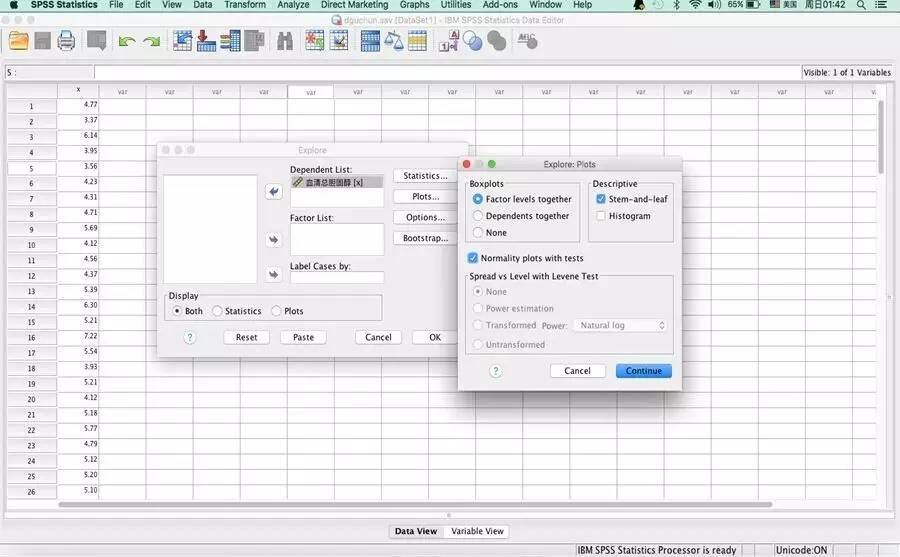Open Find with the binoculars icon
Screen dimensions: 900x557
pyautogui.click(x=285, y=41)
